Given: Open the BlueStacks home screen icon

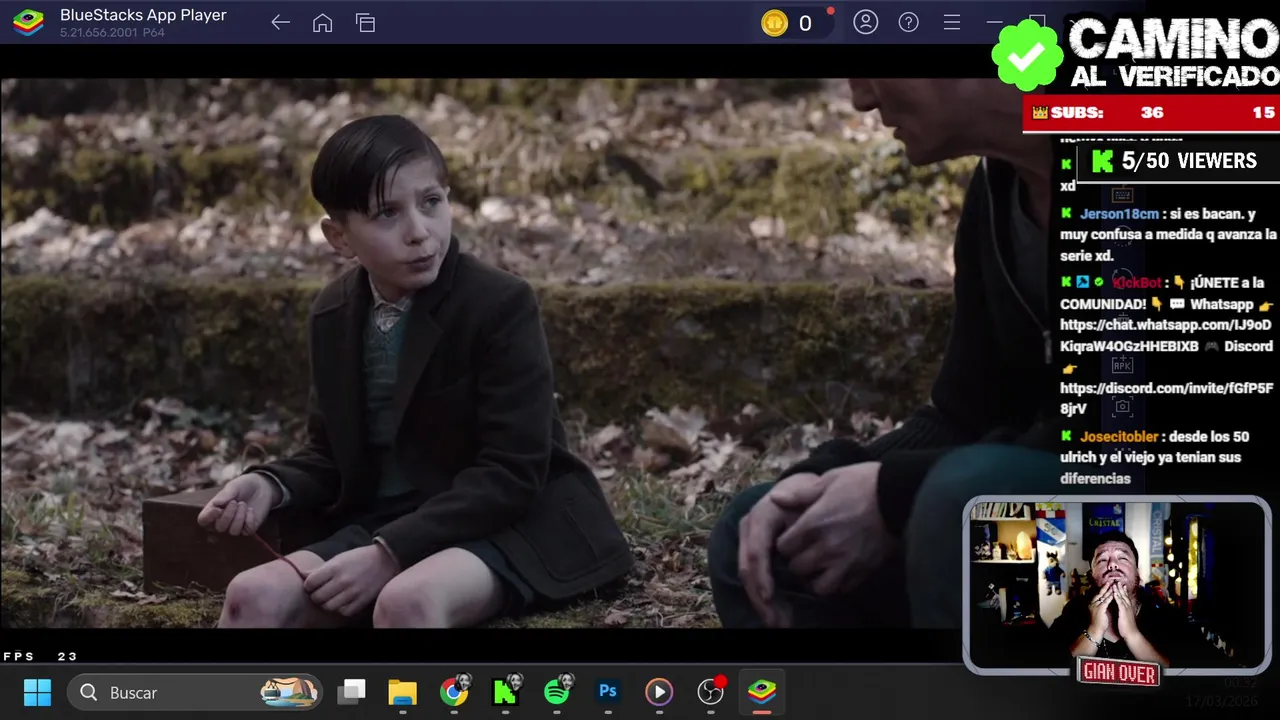Looking at the screenshot, I should pos(322,23).
